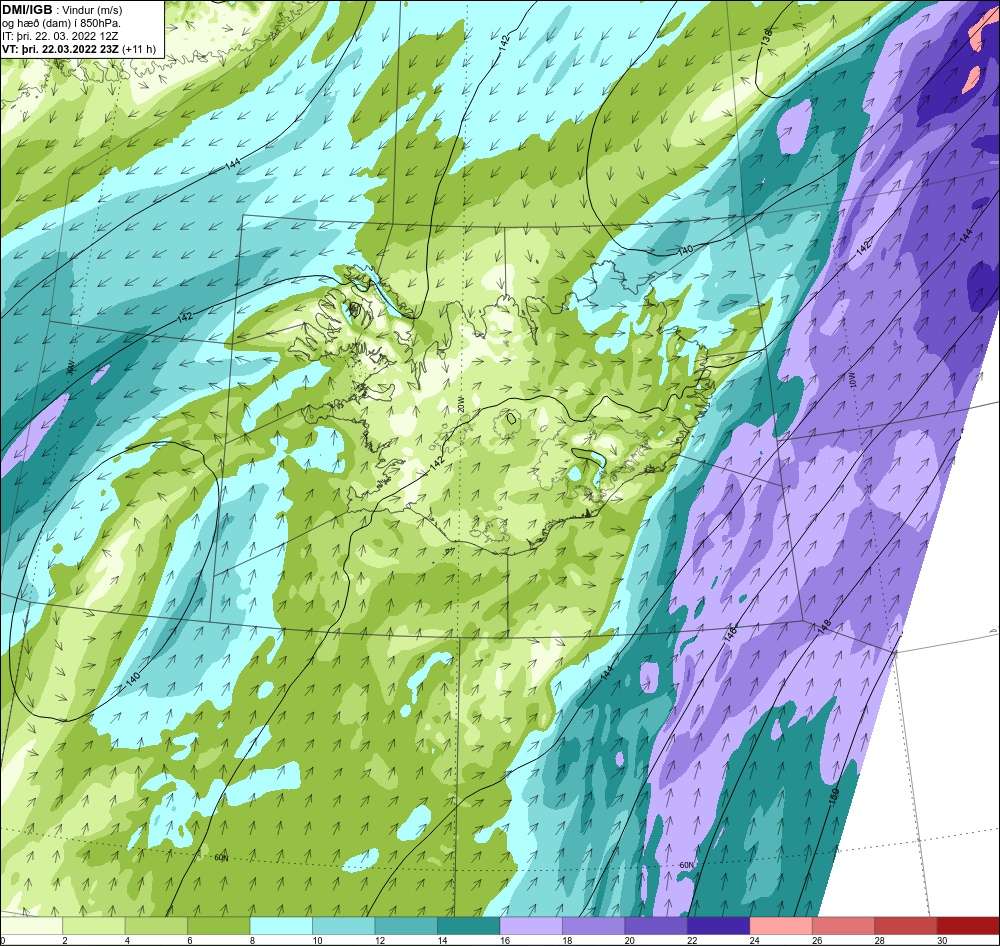This screenshot has width=1000, height=946.
Task: Pick the legend swatch between 4 and 6
Action: coord(156,926)
